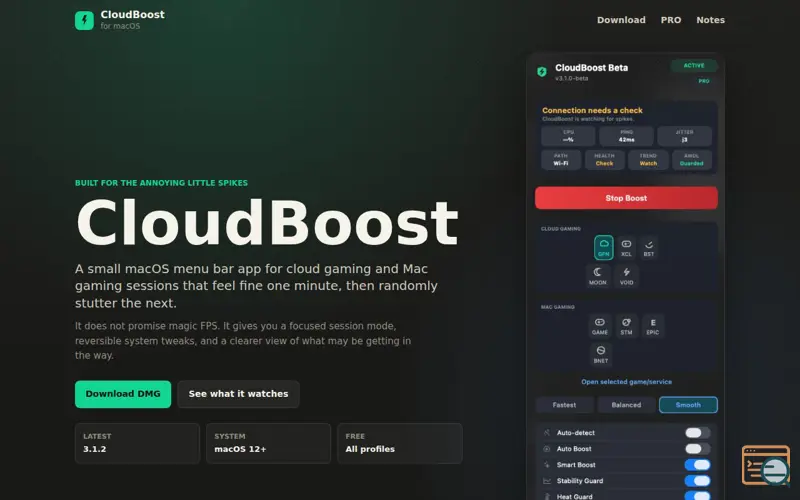Click the CPU metric tile
The height and width of the screenshot is (500, 800).
point(568,136)
